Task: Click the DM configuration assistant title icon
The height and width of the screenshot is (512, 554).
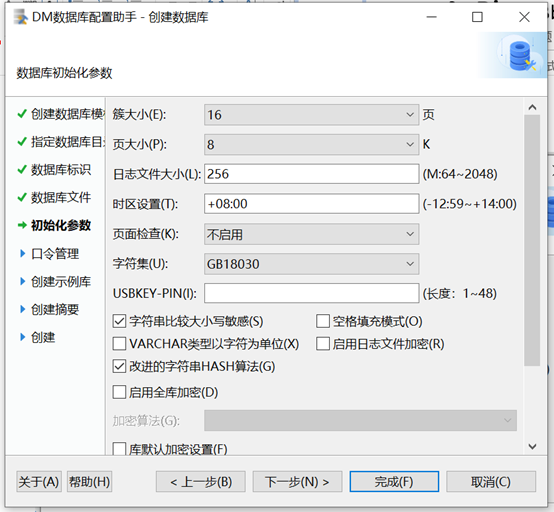Action: pyautogui.click(x=20, y=17)
